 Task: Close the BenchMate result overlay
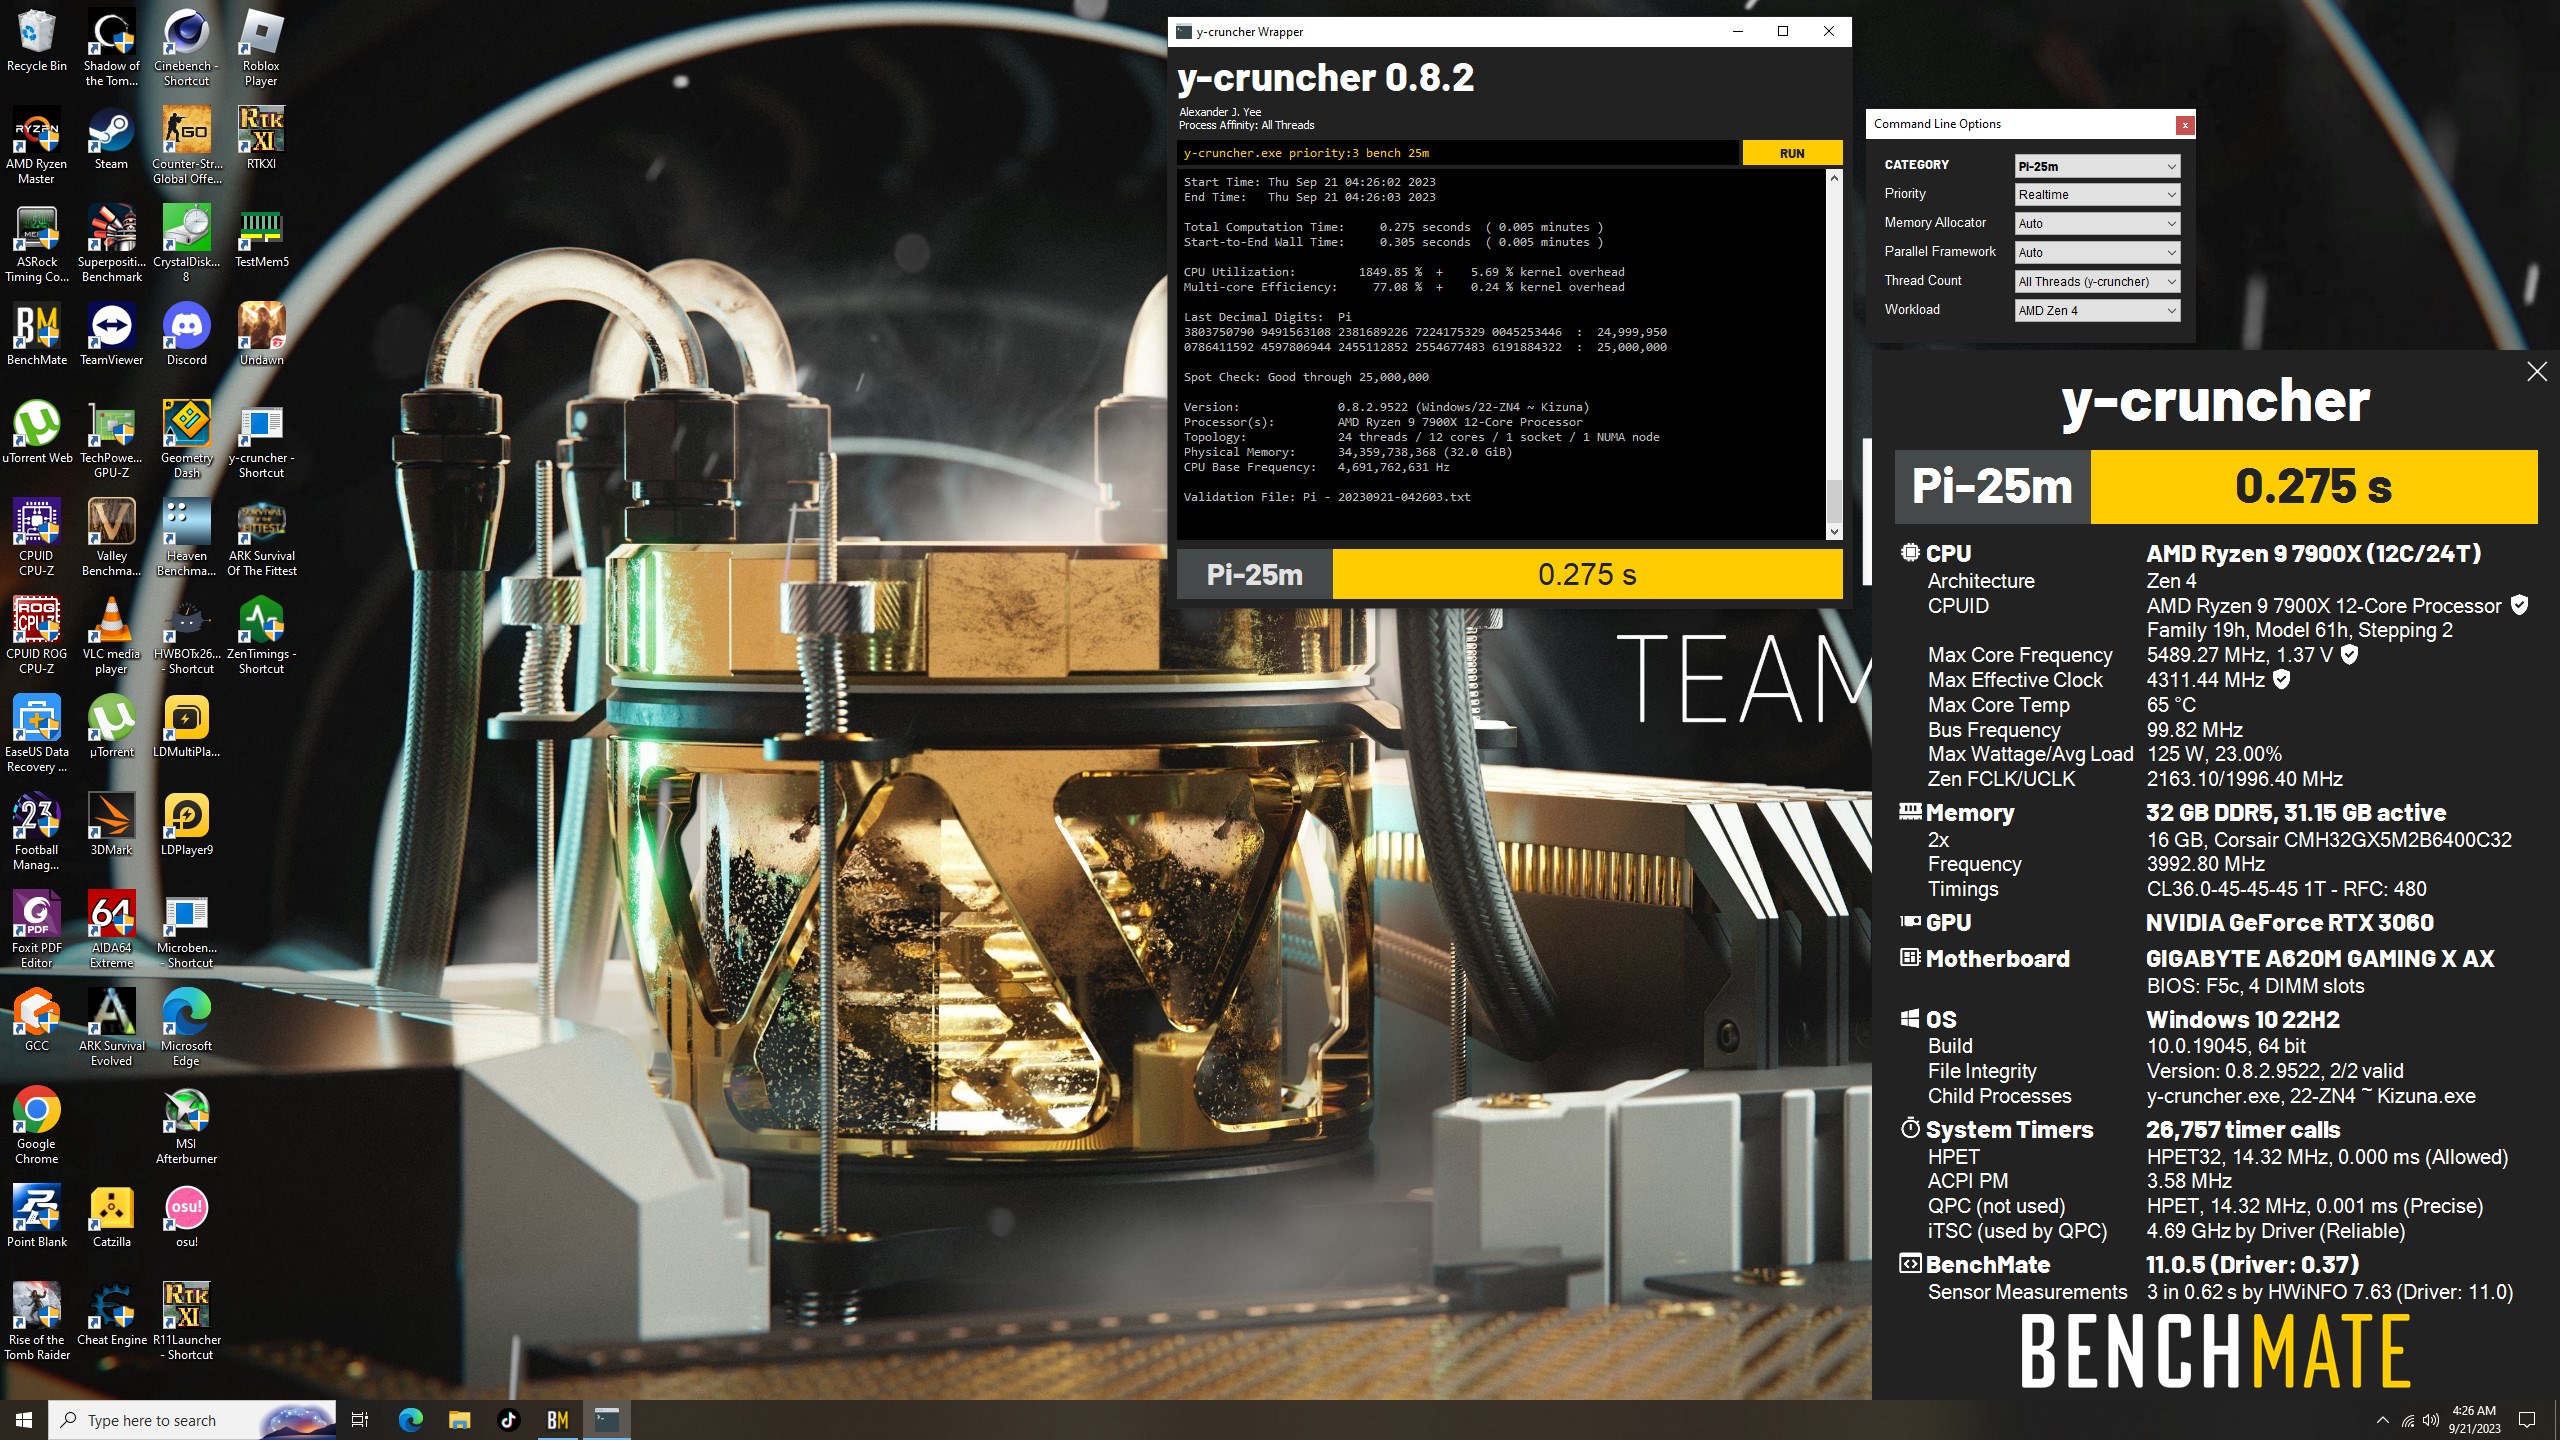coord(2537,372)
